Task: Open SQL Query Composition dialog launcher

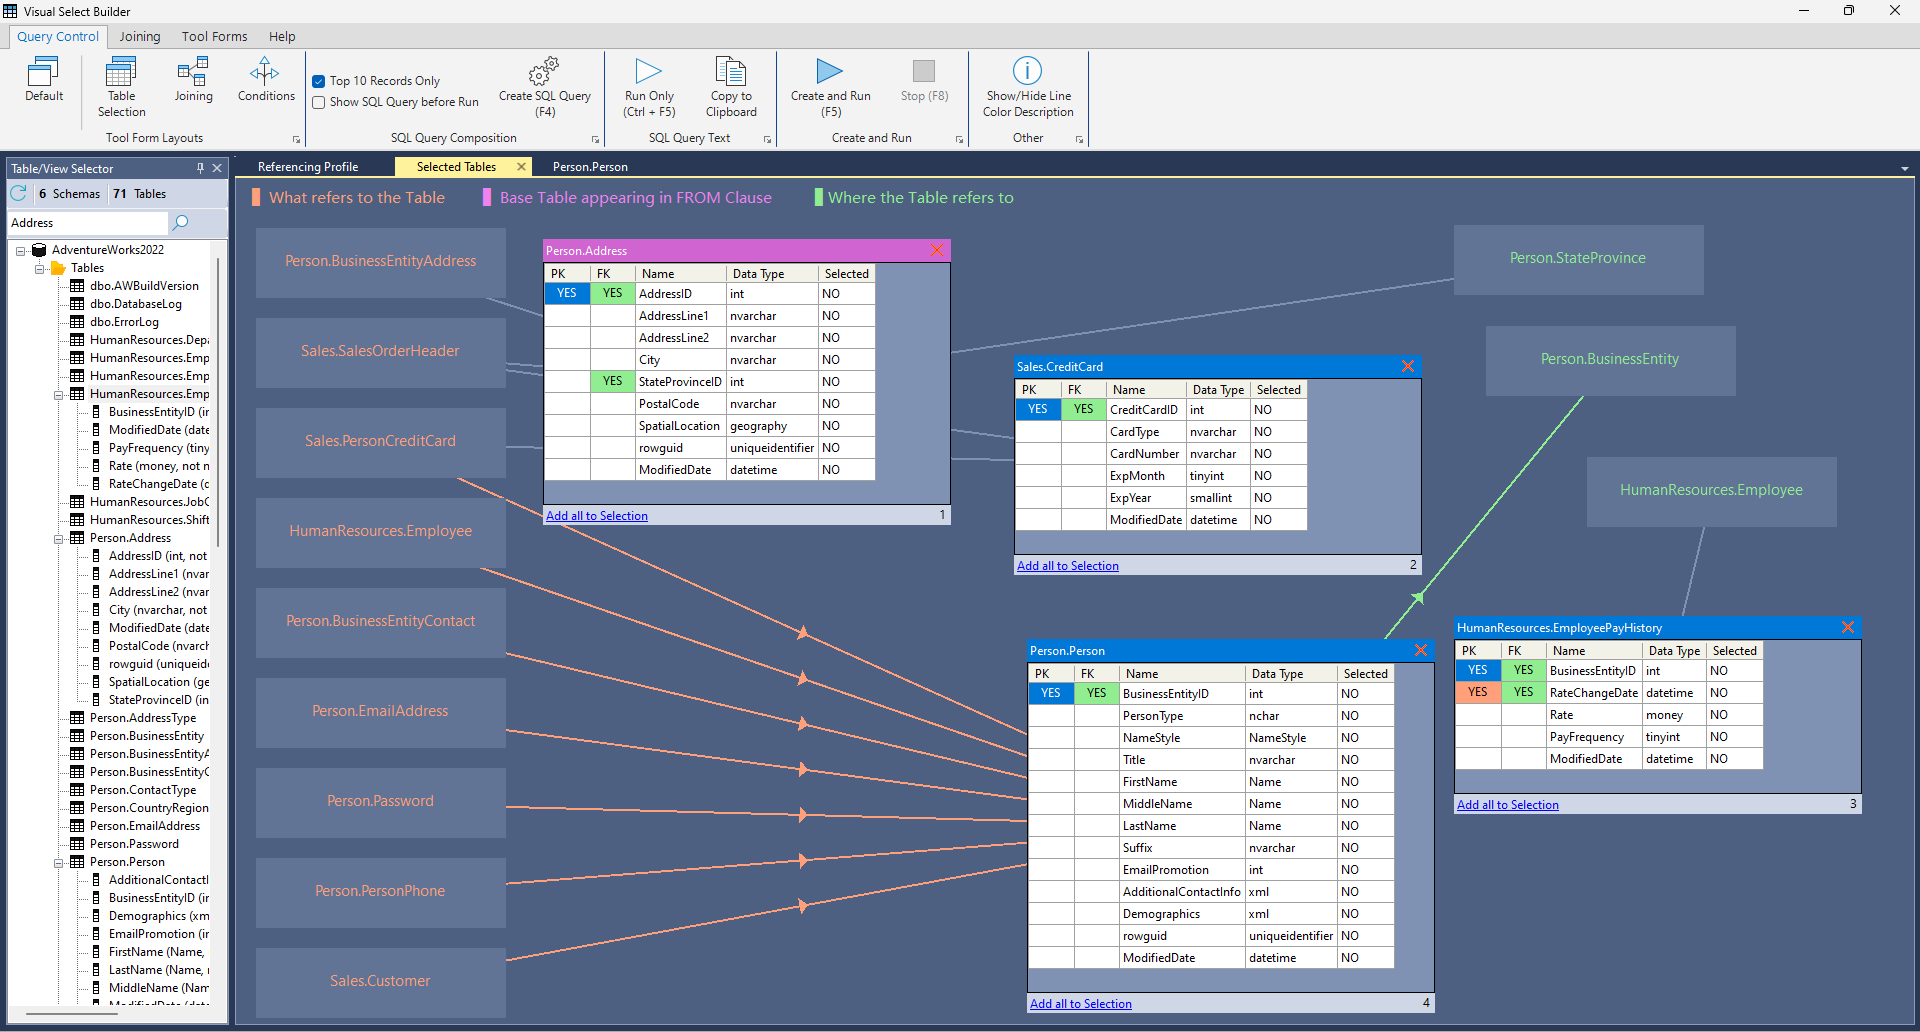Action: [596, 139]
